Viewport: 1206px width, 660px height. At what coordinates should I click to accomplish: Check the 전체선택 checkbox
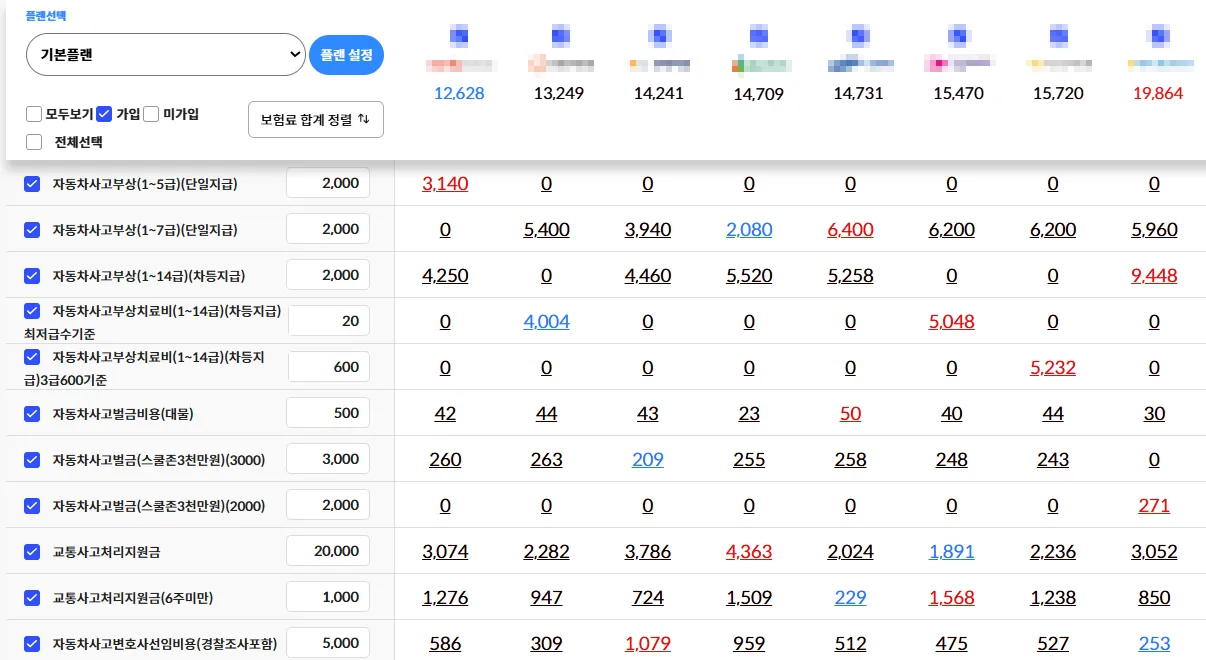34,142
